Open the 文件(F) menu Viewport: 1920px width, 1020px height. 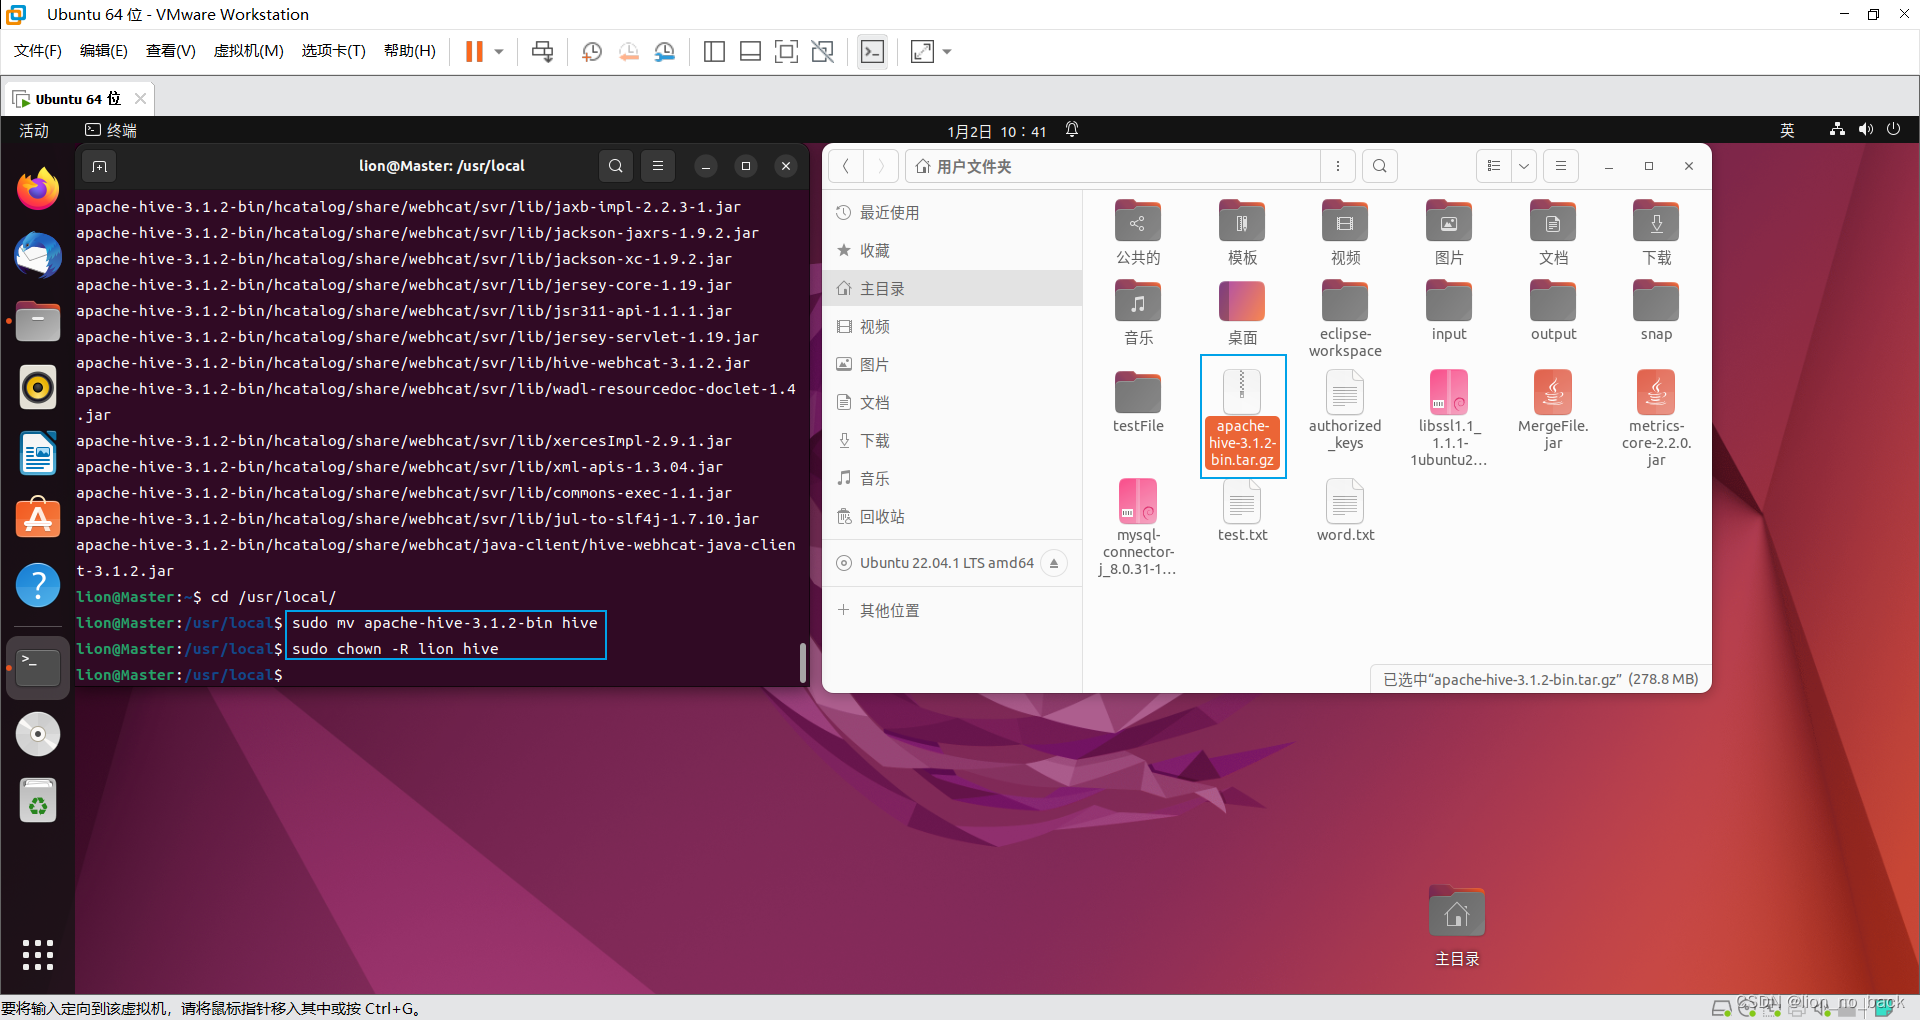point(38,51)
